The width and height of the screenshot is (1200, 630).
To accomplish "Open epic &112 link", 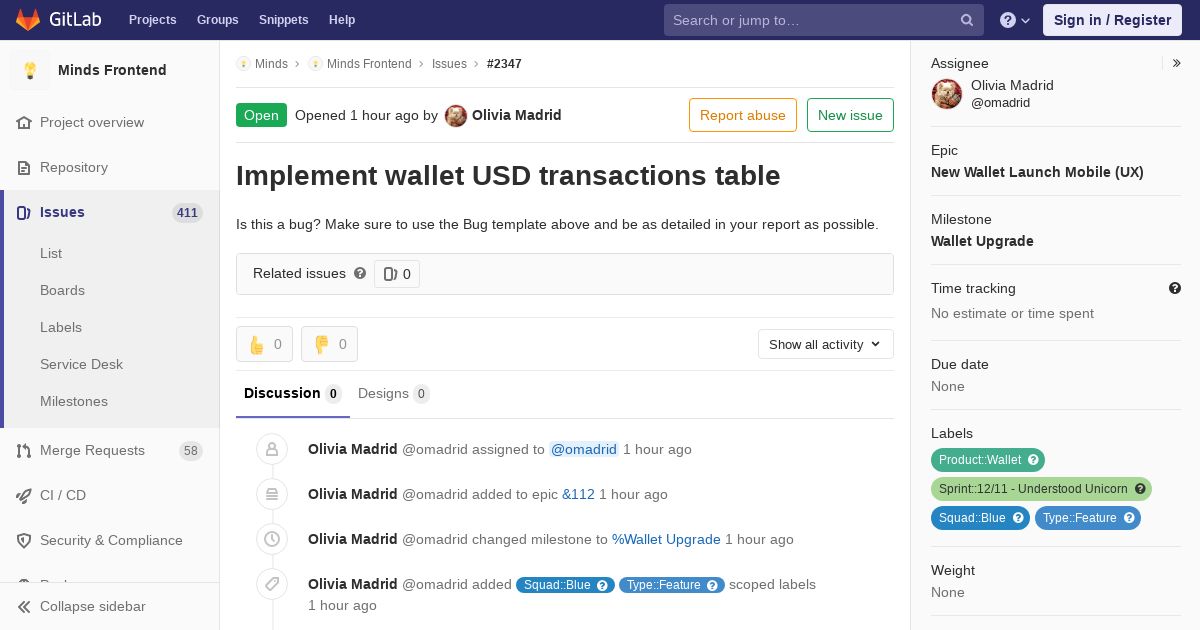I will 578,495.
